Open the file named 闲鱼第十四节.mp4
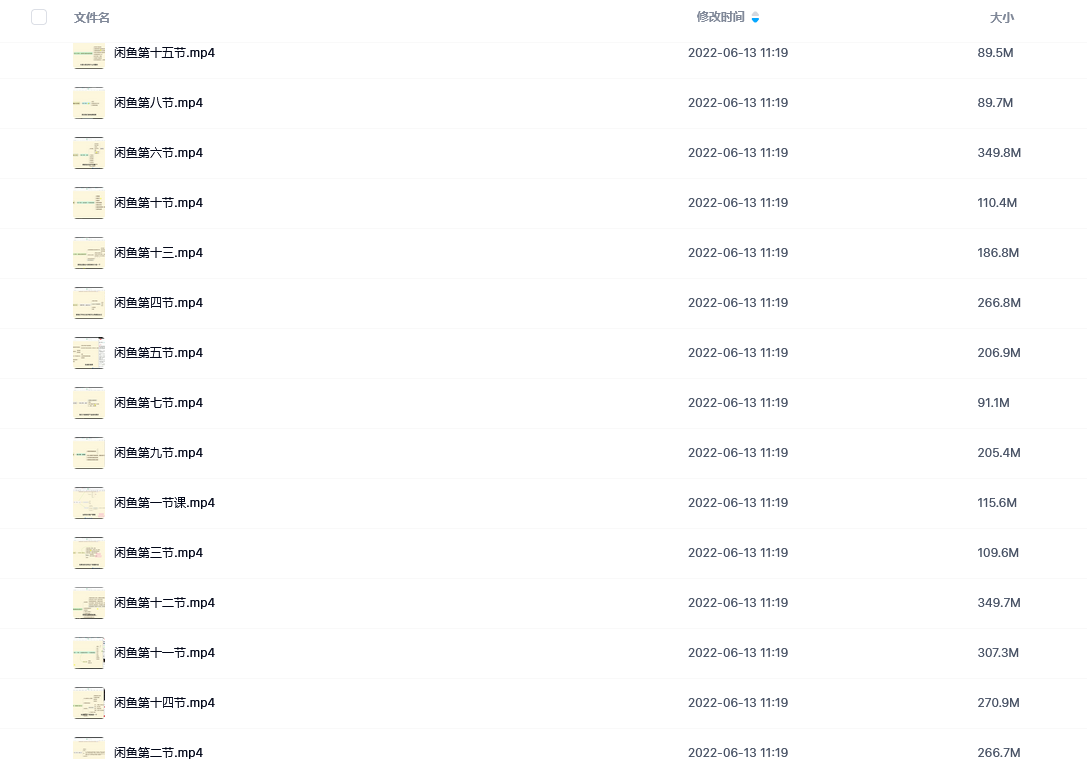Image resolution: width=1087 pixels, height=759 pixels. click(x=164, y=702)
